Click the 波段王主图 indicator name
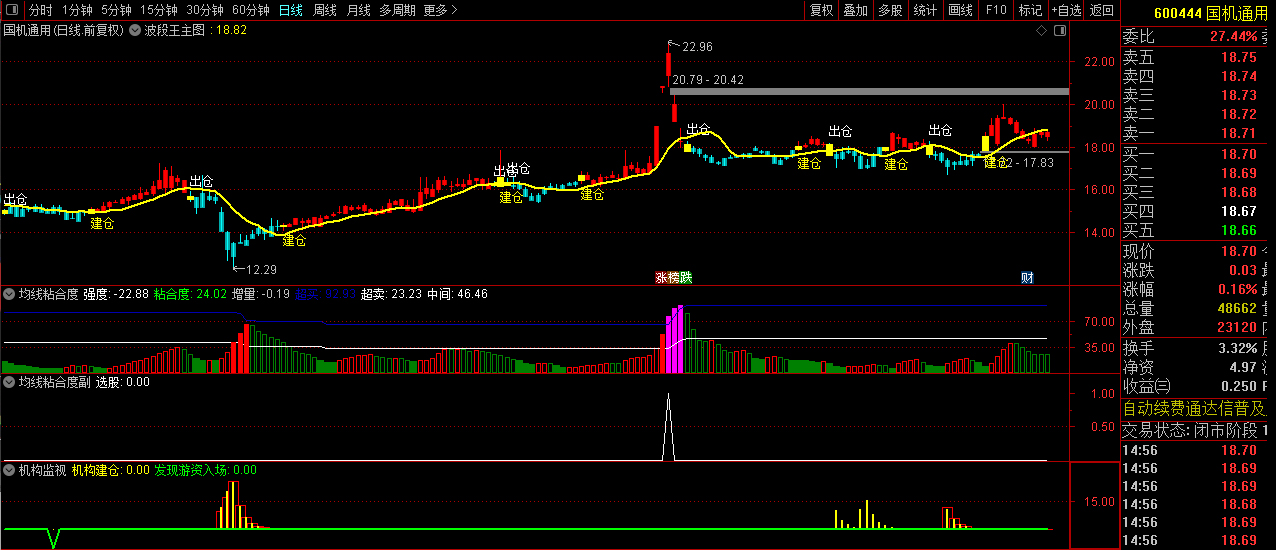1276x550 pixels. [x=175, y=30]
